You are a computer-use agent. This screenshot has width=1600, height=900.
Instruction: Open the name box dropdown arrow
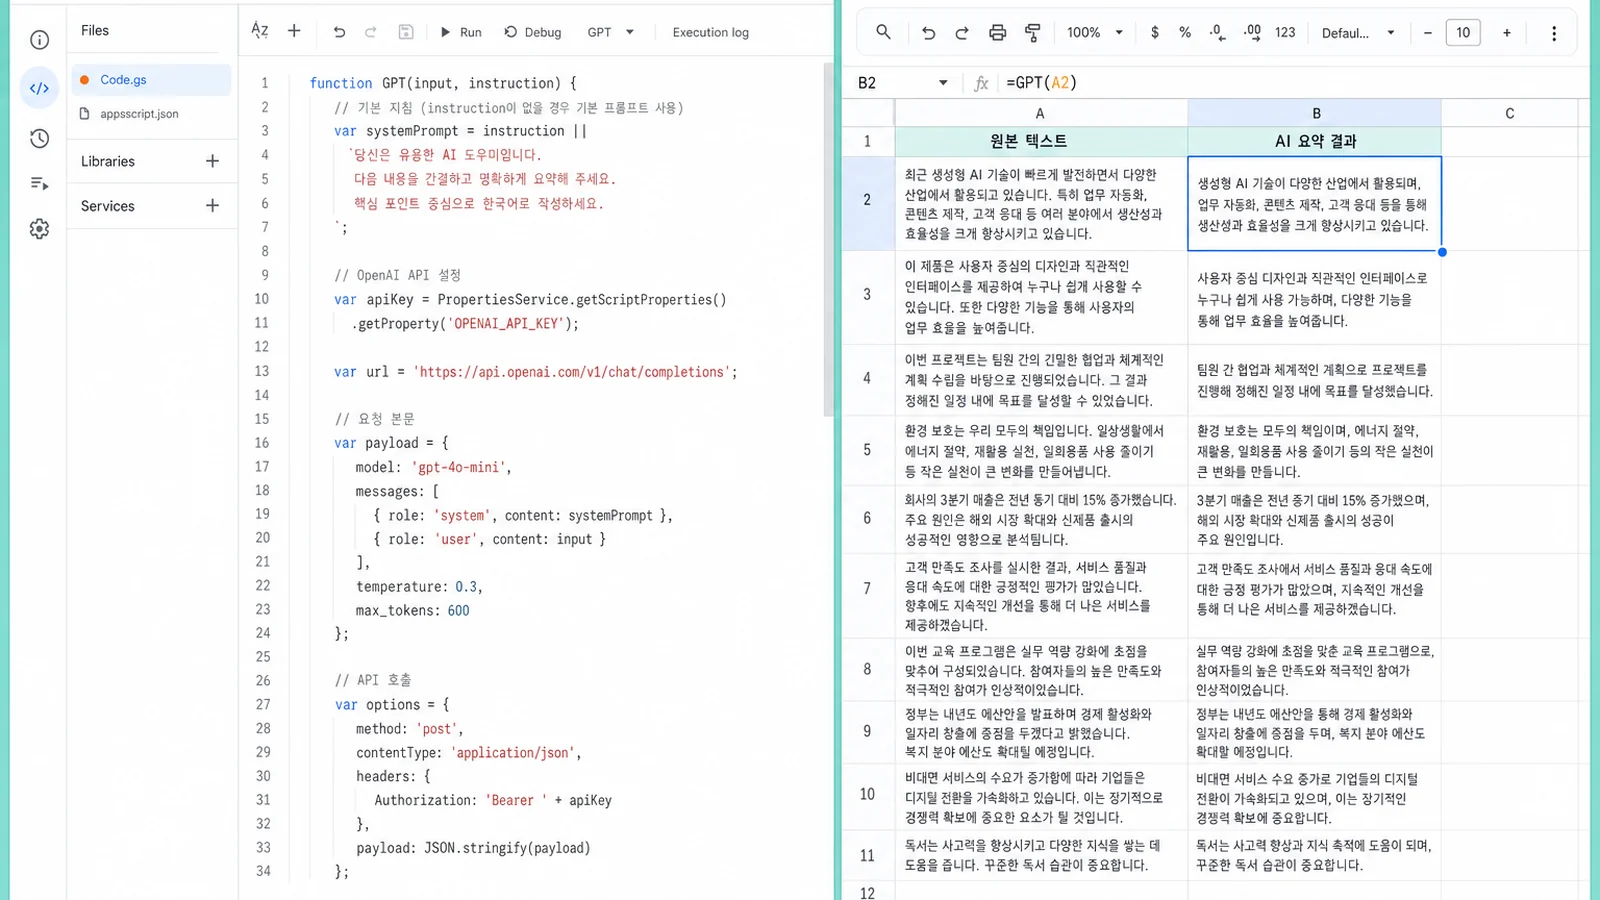click(x=943, y=83)
